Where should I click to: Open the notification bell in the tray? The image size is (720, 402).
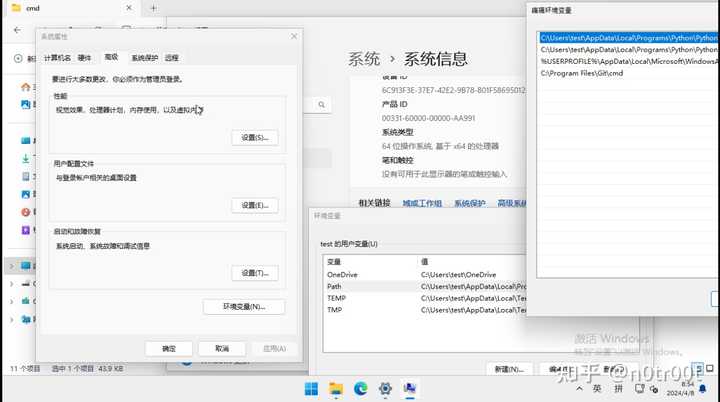pos(703,389)
